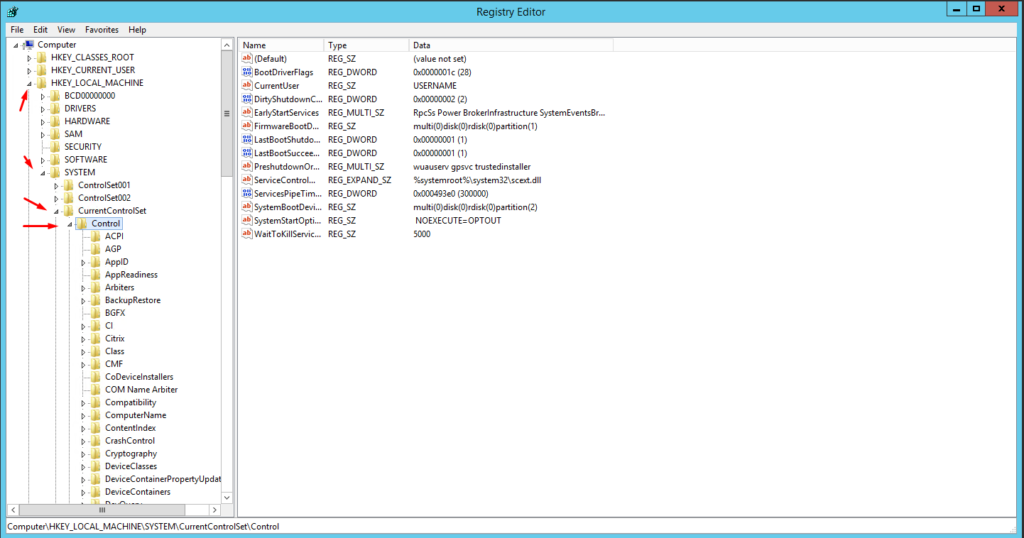Click the SAM folder icon

[56, 134]
